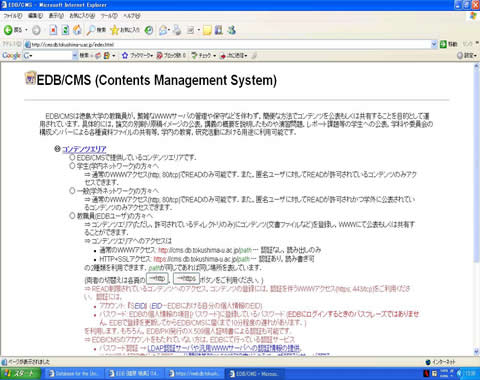Open the 編集 (Edit) menu
The image size is (480, 380).
pyautogui.click(x=35, y=16)
